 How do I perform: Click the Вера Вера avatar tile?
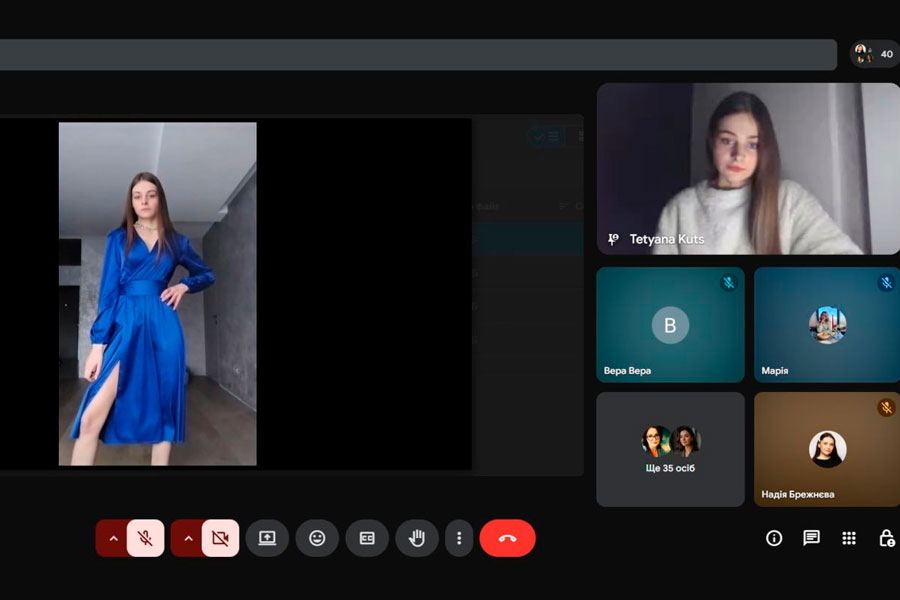pyautogui.click(x=670, y=325)
